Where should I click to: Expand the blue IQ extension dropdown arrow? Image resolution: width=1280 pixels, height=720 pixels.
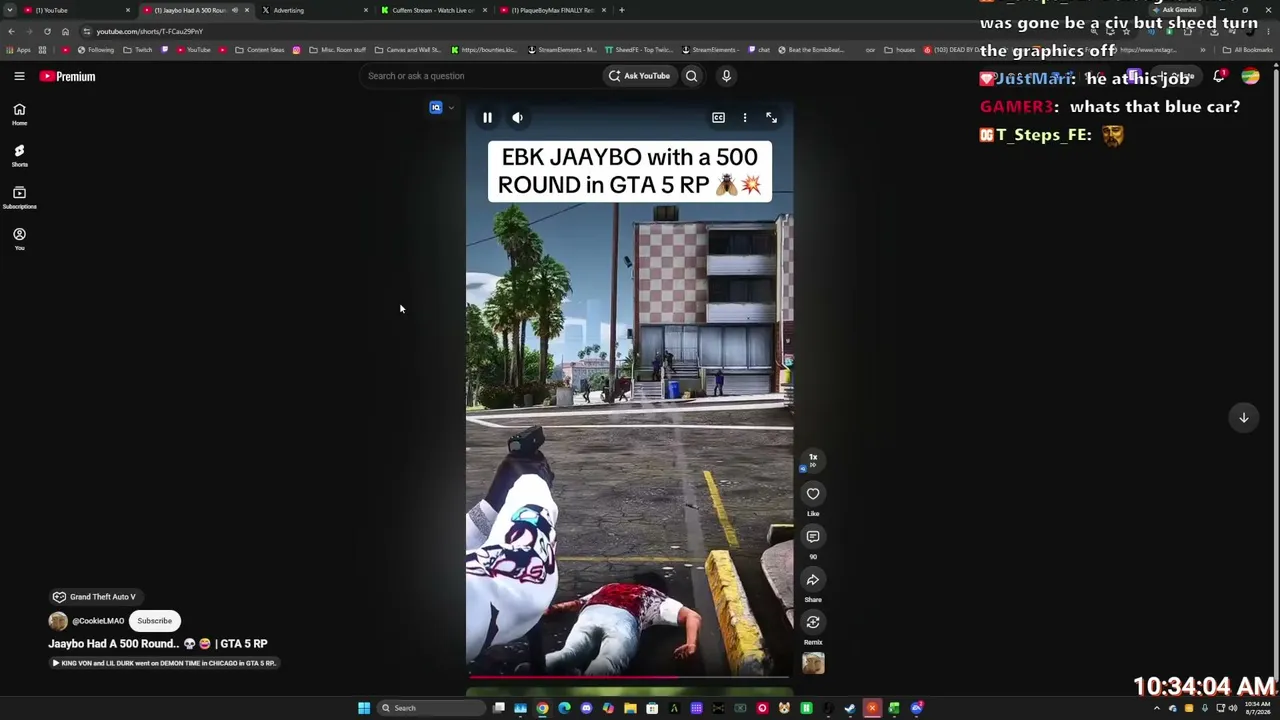point(451,108)
